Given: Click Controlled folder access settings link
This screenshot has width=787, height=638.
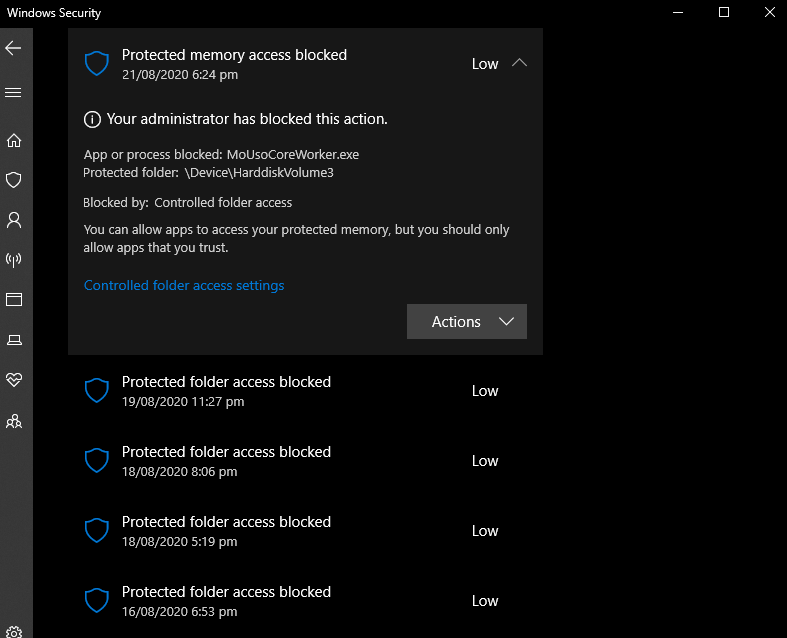Looking at the screenshot, I should coord(184,285).
